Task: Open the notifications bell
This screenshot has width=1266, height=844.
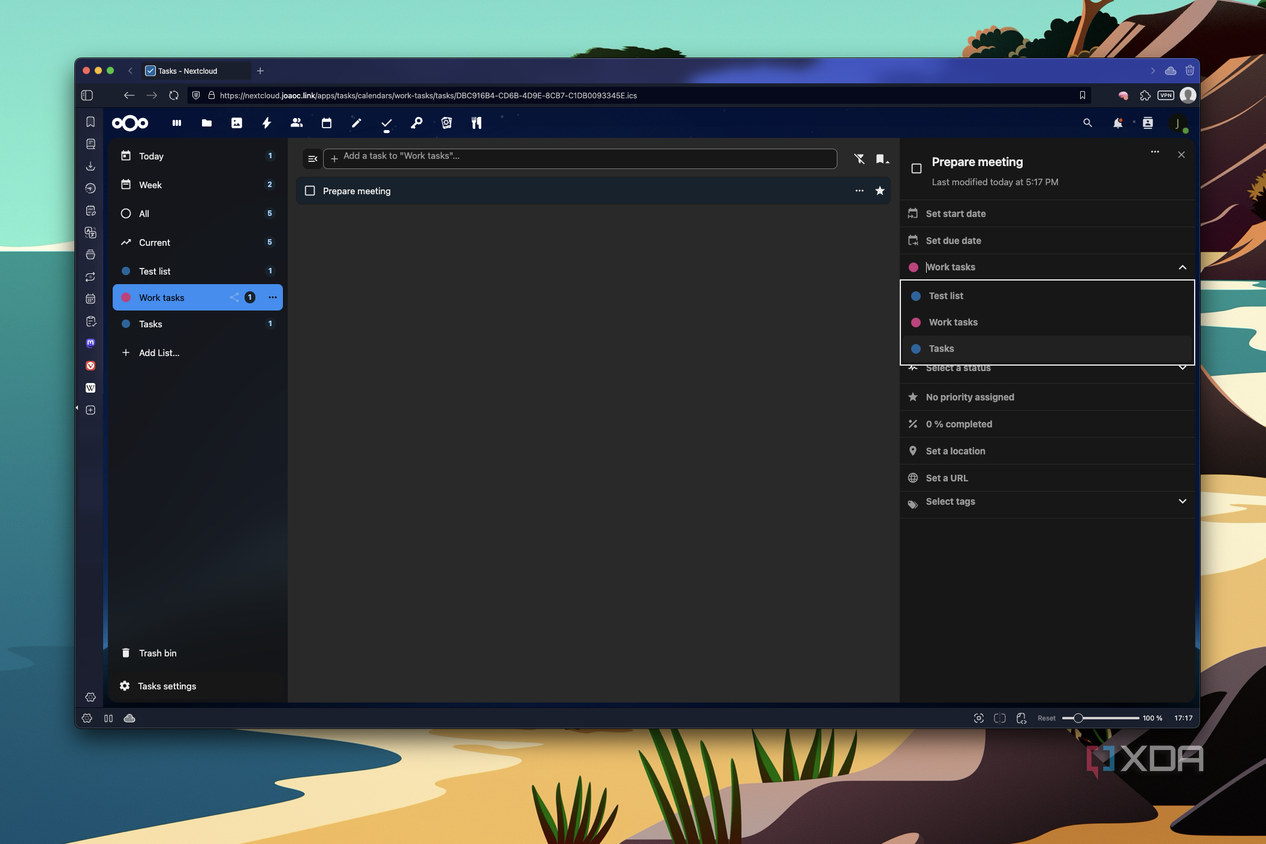Action: [1118, 123]
